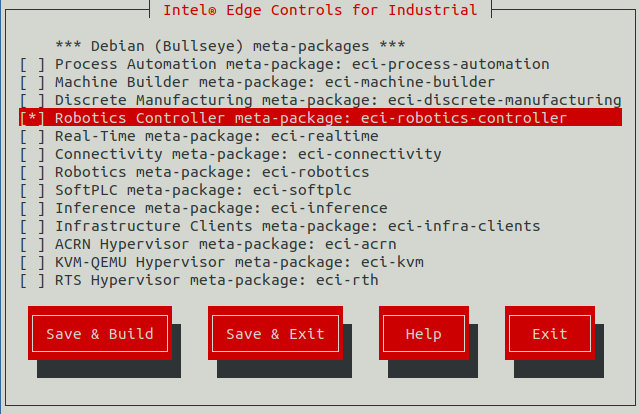Viewport: 640px width, 414px height.
Task: Toggle KVM-QEMU Hypervisor meta-package checkbox
Action: [33, 262]
